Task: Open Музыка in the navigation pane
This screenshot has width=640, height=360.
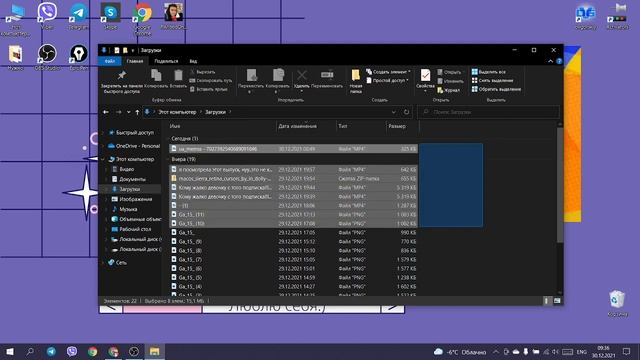Action: (x=128, y=209)
